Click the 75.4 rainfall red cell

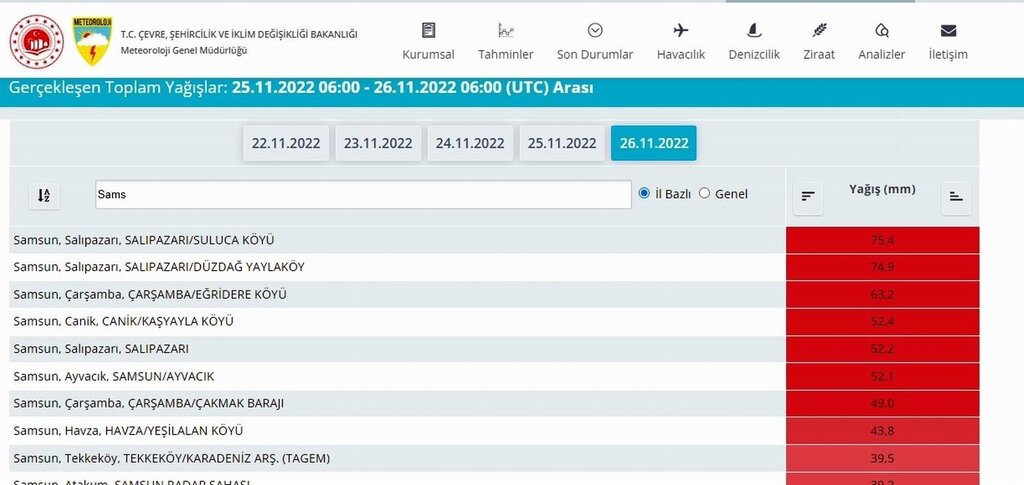[x=882, y=240]
